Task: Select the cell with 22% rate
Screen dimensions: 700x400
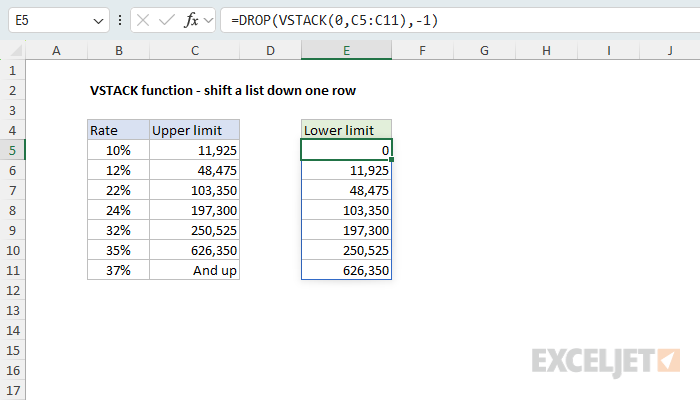Action: coord(119,191)
